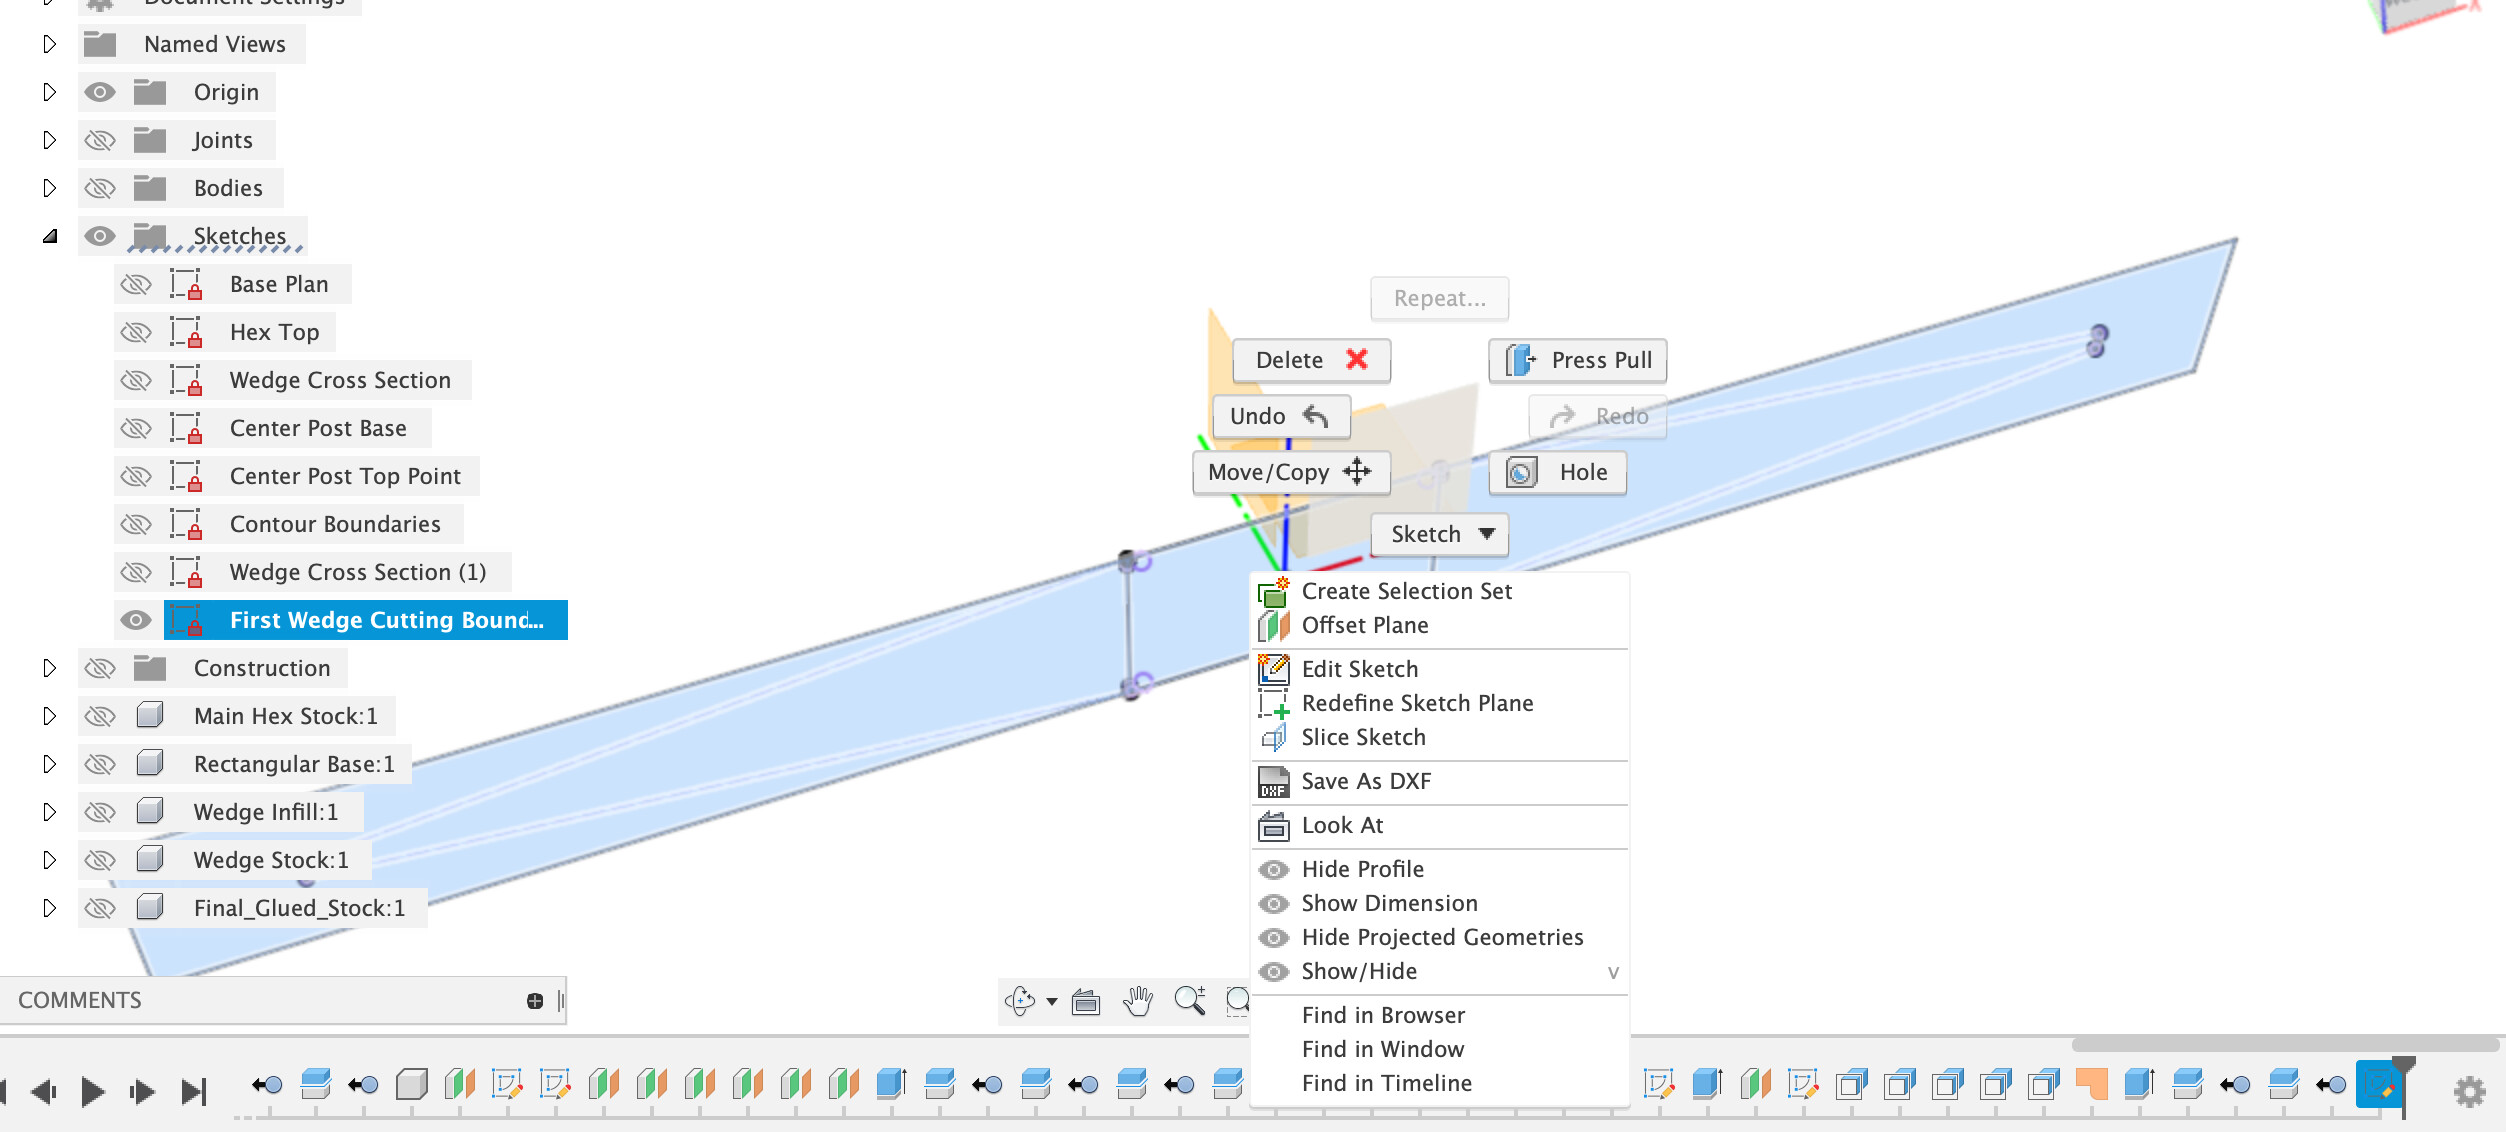
Task: Select the orange construction plane timeline feature
Action: click(x=2091, y=1084)
